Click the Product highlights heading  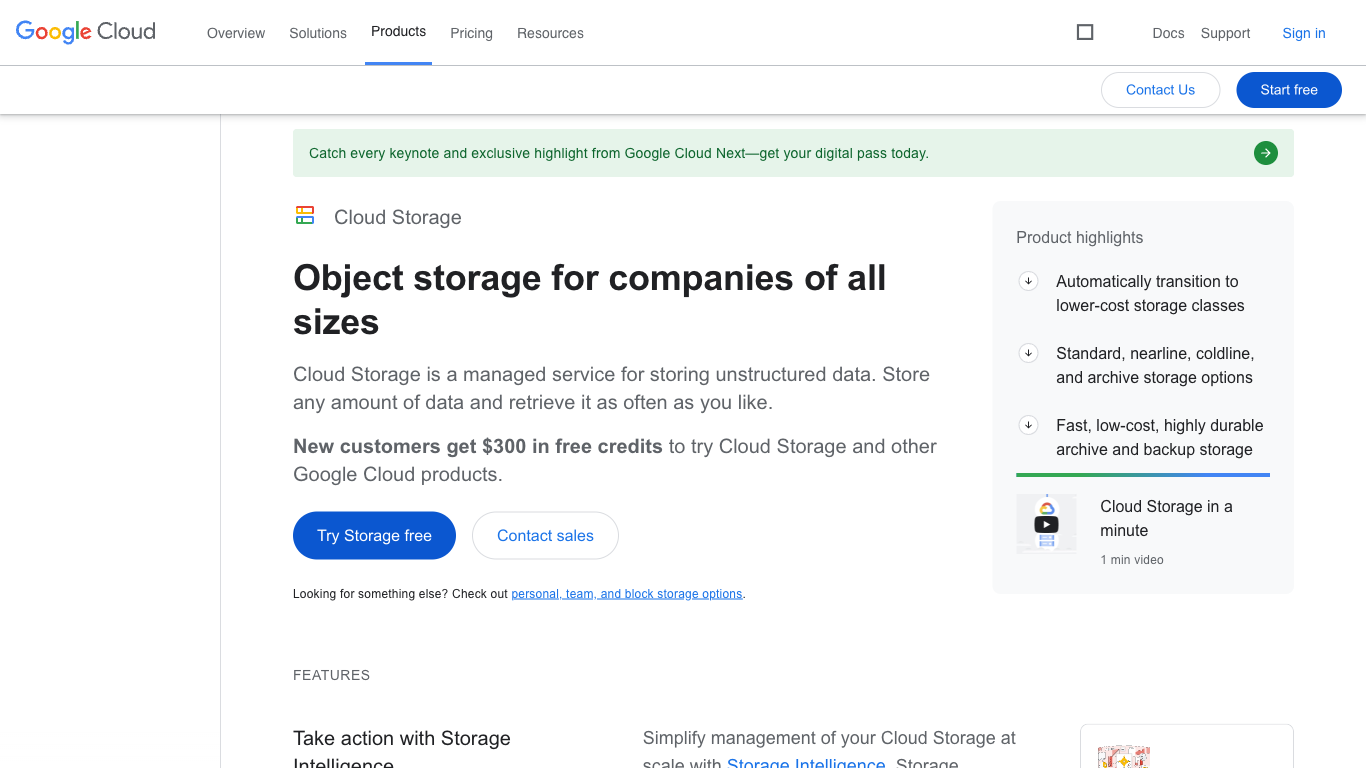click(x=1079, y=237)
